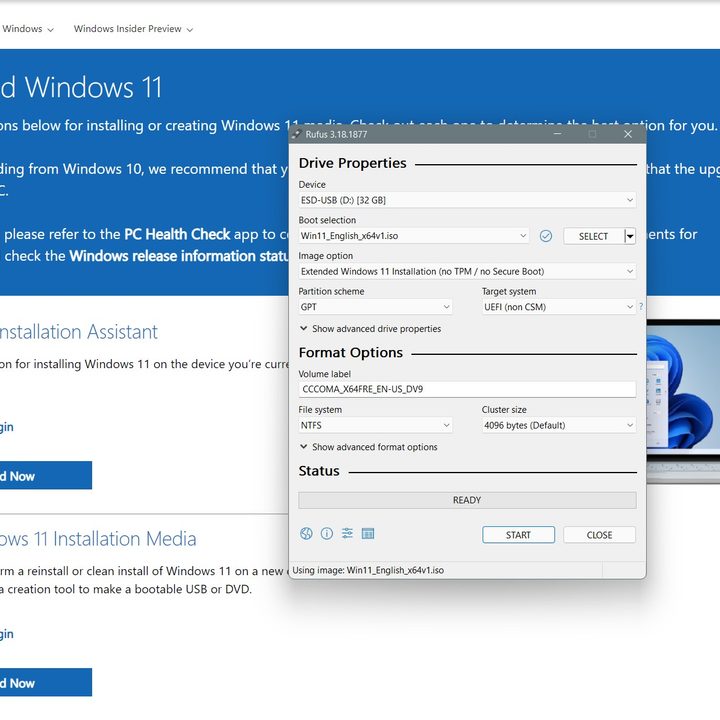720x720 pixels.
Task: Click the Rufus title bar app icon
Action: coord(297,135)
